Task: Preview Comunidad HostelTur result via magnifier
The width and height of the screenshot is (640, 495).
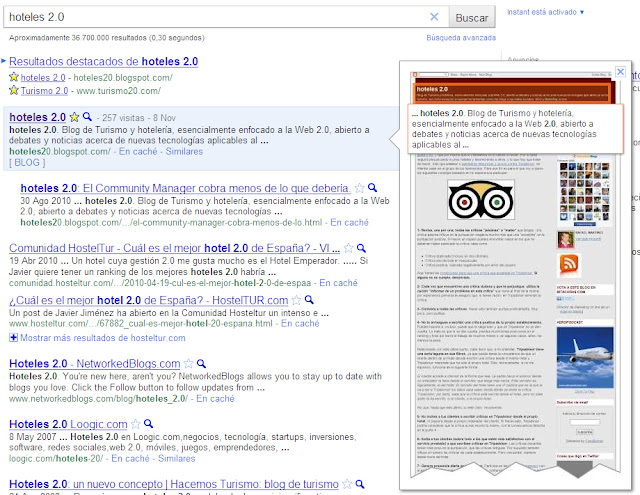Action: [x=361, y=248]
